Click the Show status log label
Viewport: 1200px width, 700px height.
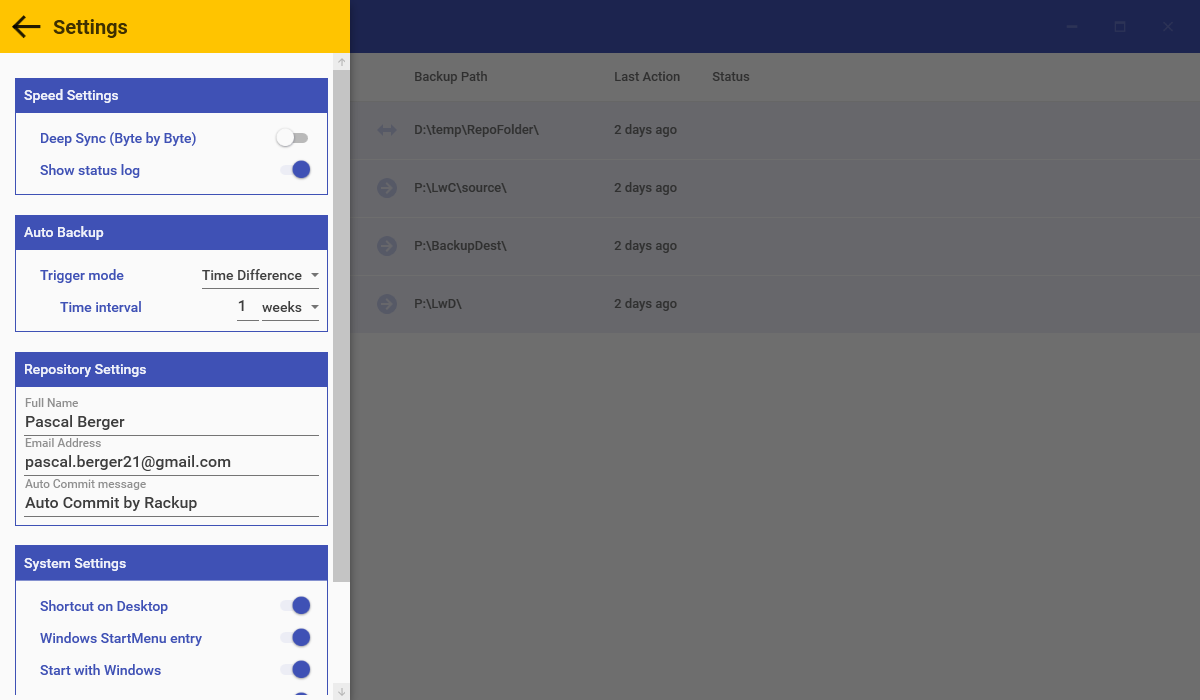point(90,171)
